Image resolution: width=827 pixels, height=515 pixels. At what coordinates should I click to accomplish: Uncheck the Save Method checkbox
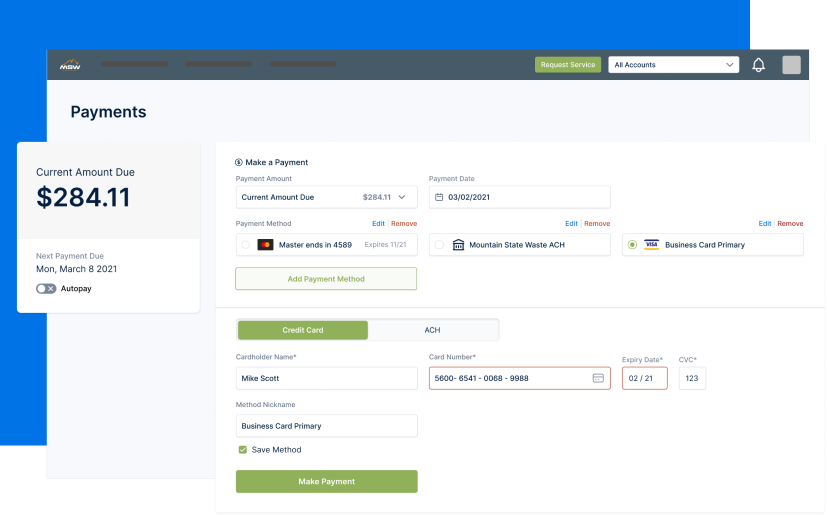point(243,450)
